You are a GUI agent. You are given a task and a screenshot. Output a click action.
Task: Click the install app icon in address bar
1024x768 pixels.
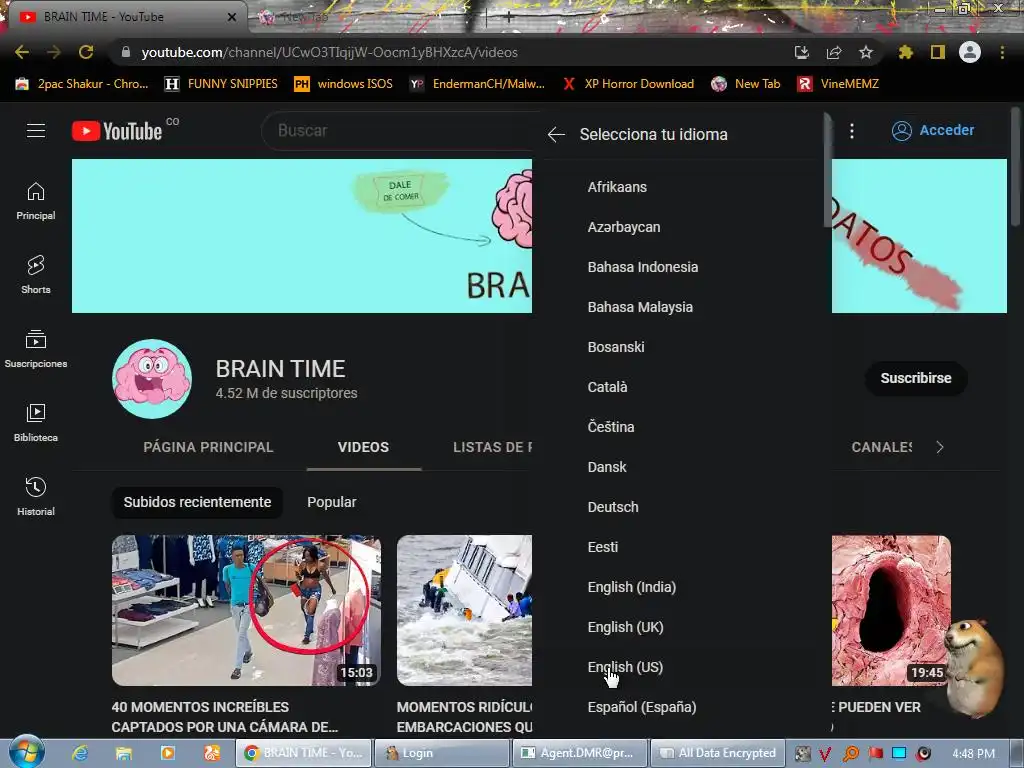pos(802,52)
